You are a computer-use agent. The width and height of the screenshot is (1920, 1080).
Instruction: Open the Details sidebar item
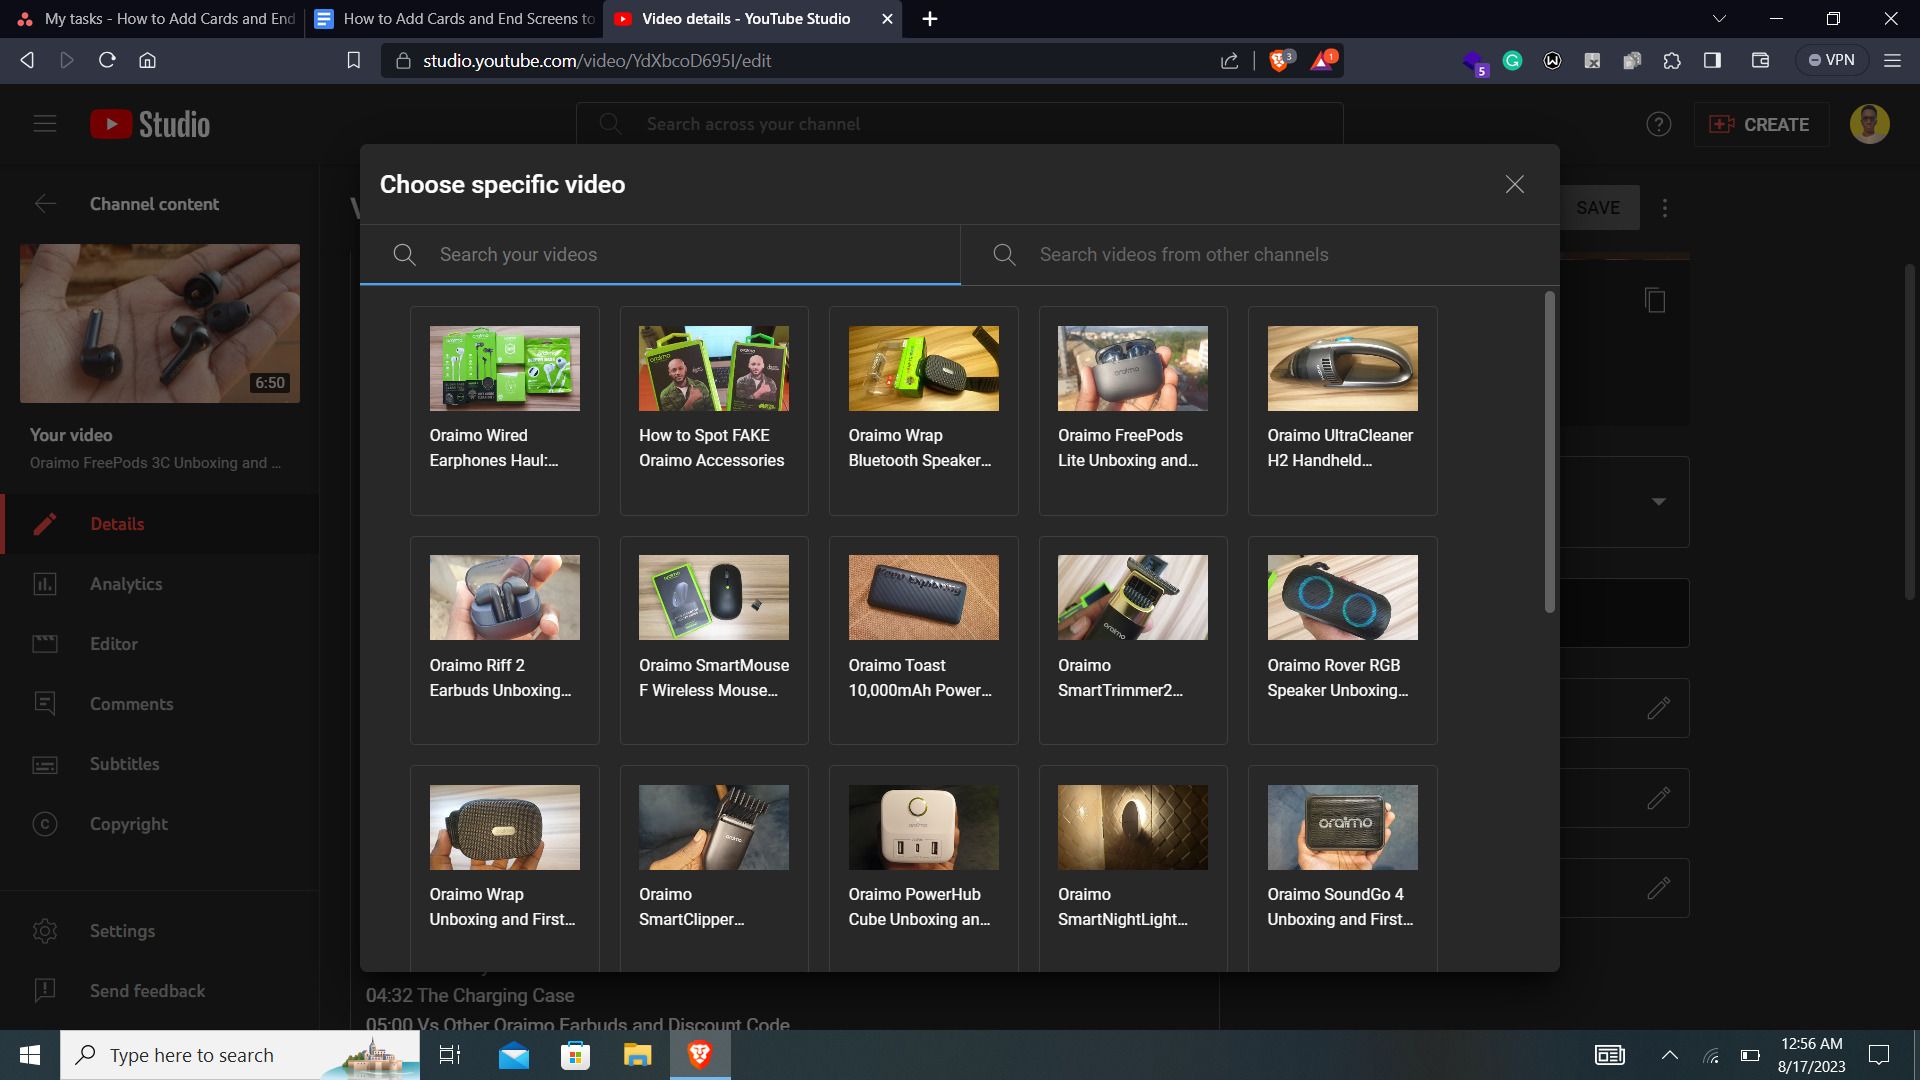click(x=160, y=524)
